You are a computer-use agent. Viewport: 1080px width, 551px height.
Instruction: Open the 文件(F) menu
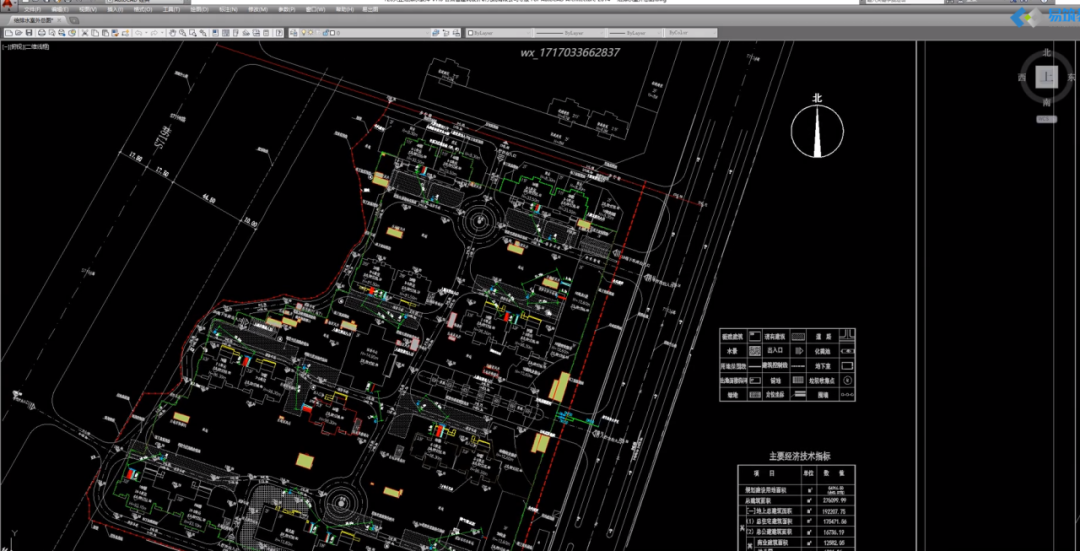pyautogui.click(x=32, y=9)
